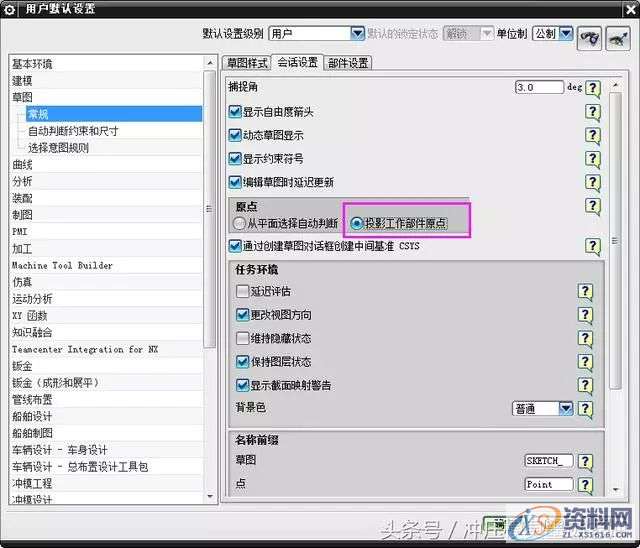Open 默认的锁定状态 dropdown
This screenshot has width=640, height=548.
[487, 33]
